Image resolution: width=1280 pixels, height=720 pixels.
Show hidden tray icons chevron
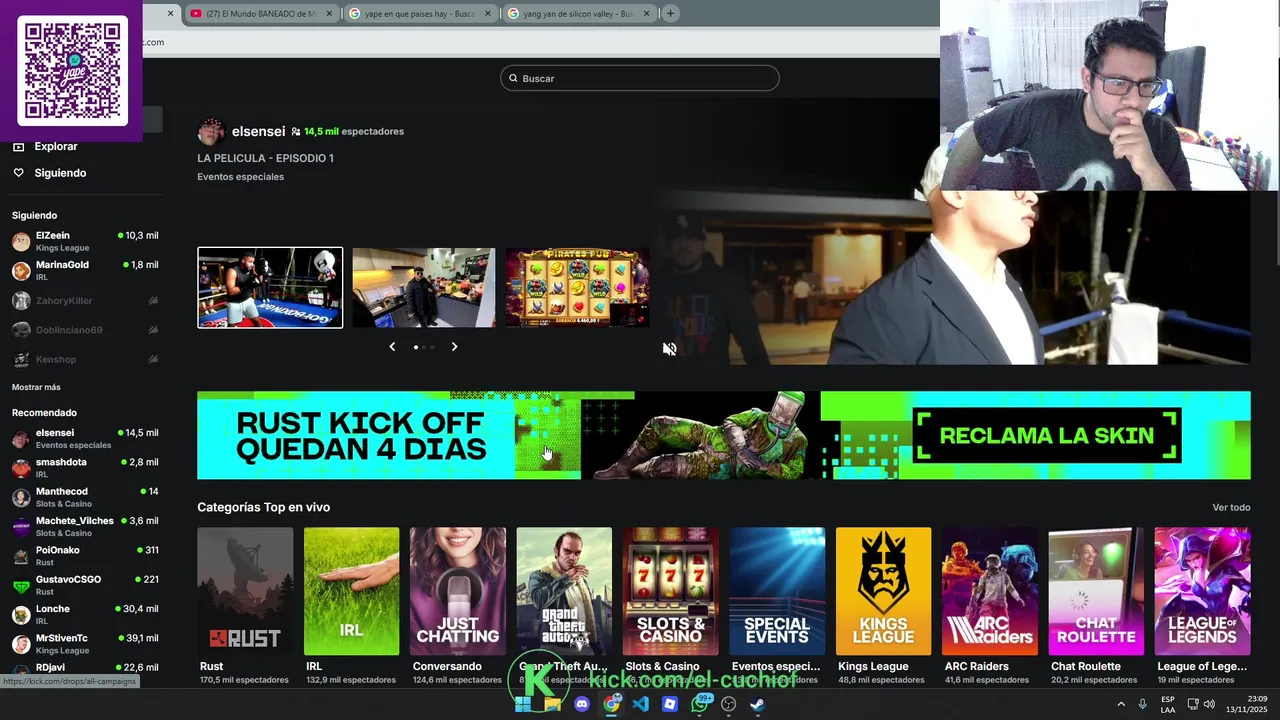point(1121,704)
